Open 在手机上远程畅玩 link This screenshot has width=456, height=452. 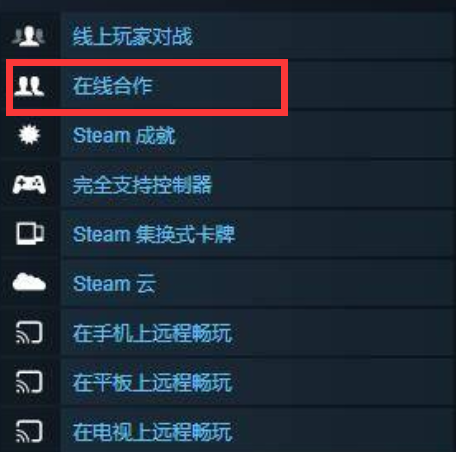coord(152,333)
